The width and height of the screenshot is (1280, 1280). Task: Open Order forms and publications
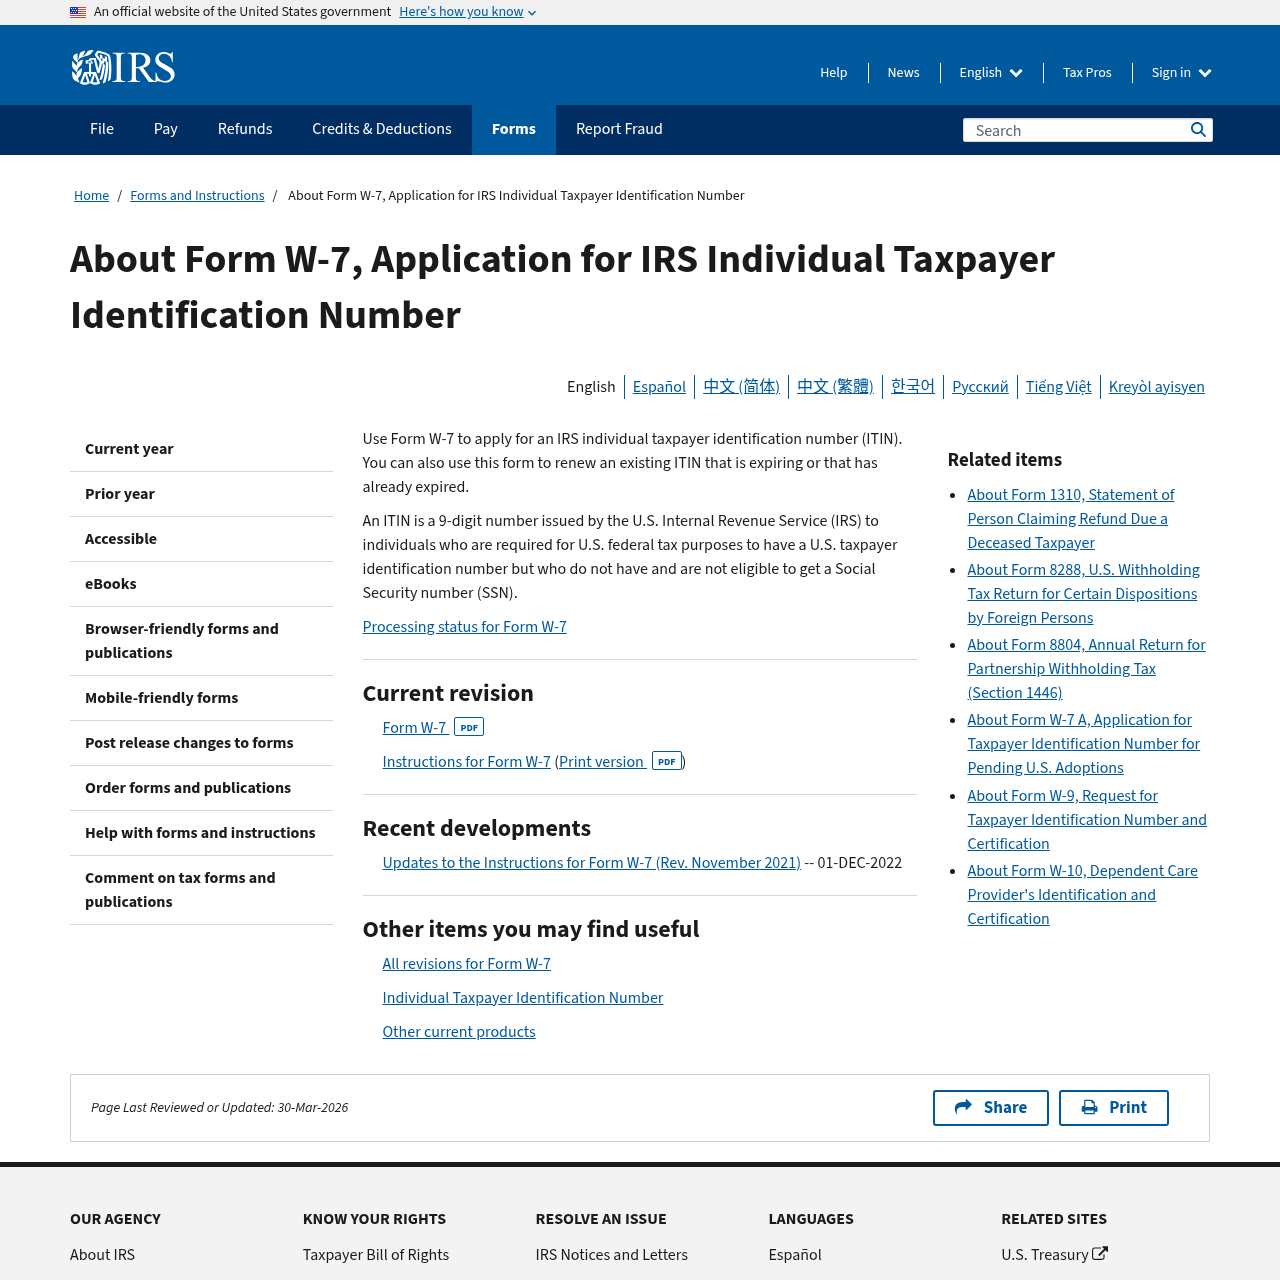pos(201,788)
